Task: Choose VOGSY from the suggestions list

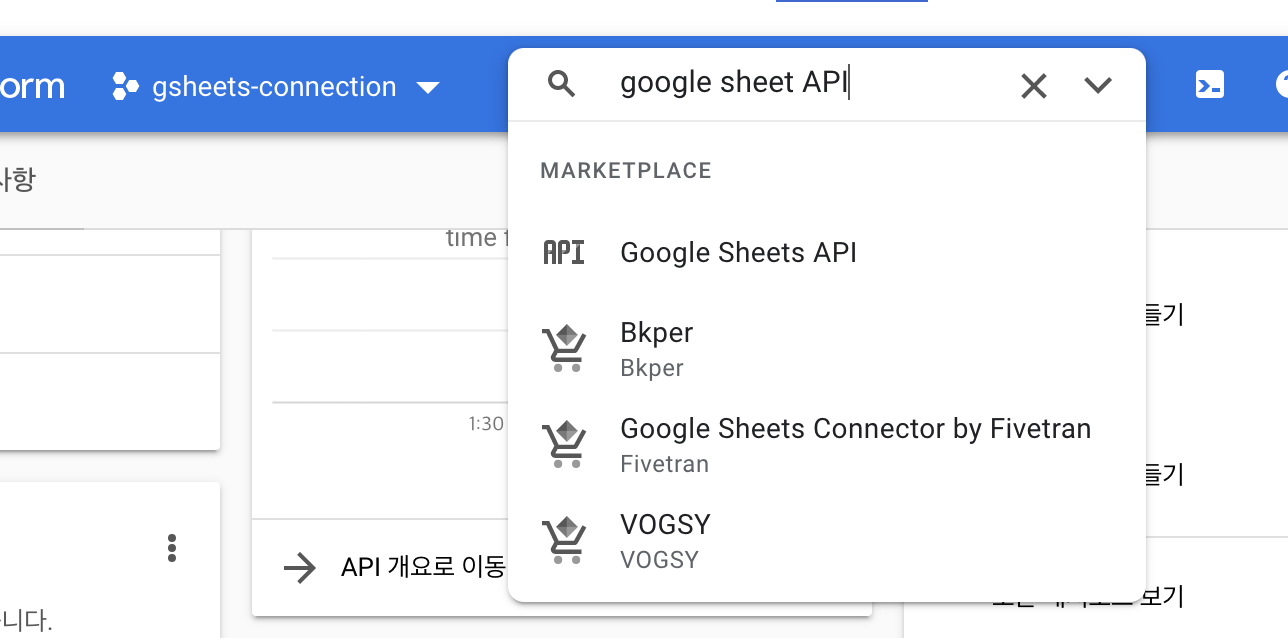Action: click(666, 524)
